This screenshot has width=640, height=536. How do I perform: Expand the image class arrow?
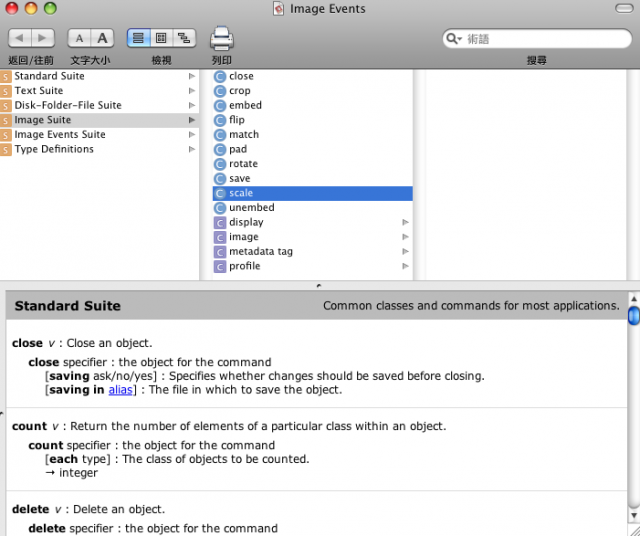tap(405, 237)
